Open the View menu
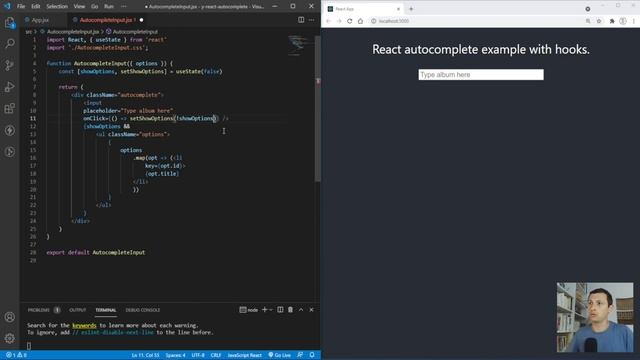The image size is (640, 360). (79, 7)
